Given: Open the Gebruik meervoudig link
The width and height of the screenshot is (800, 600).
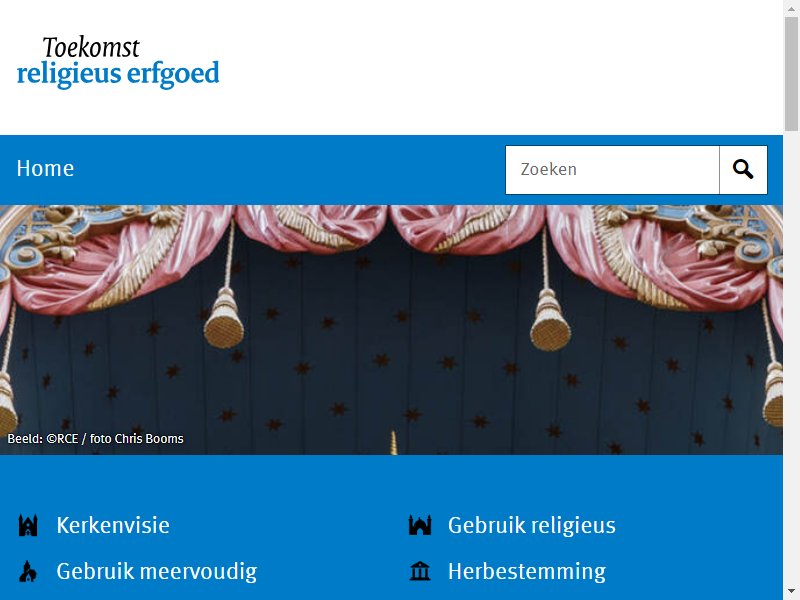Looking at the screenshot, I should click(157, 571).
